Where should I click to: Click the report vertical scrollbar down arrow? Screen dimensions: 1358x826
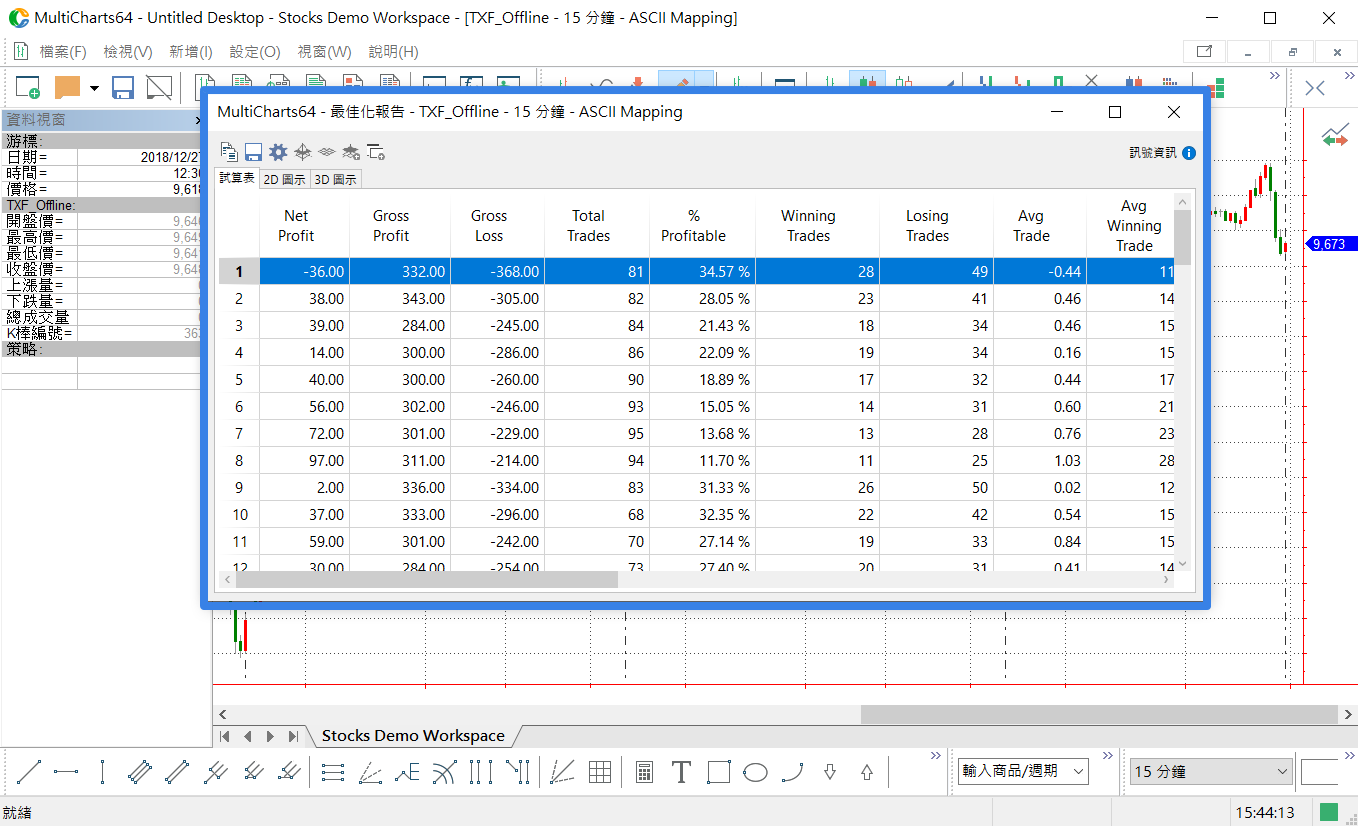pyautogui.click(x=1184, y=564)
